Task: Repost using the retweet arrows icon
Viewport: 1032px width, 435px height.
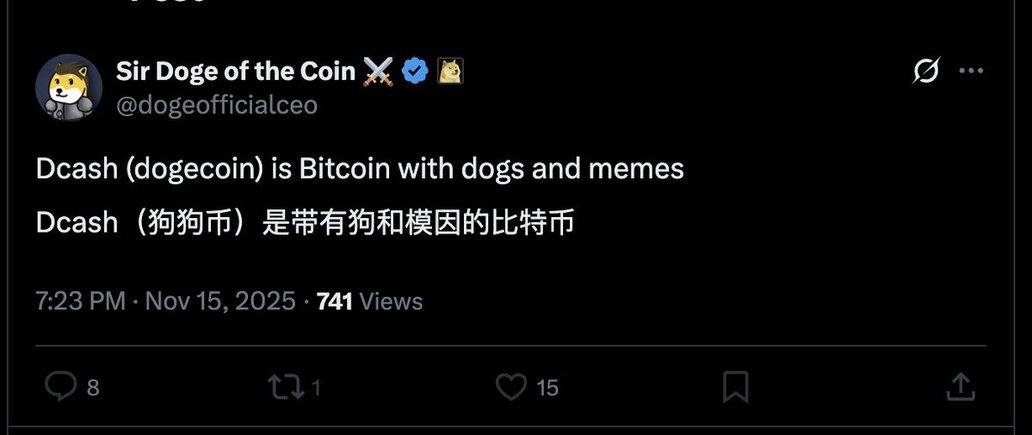Action: (286, 387)
